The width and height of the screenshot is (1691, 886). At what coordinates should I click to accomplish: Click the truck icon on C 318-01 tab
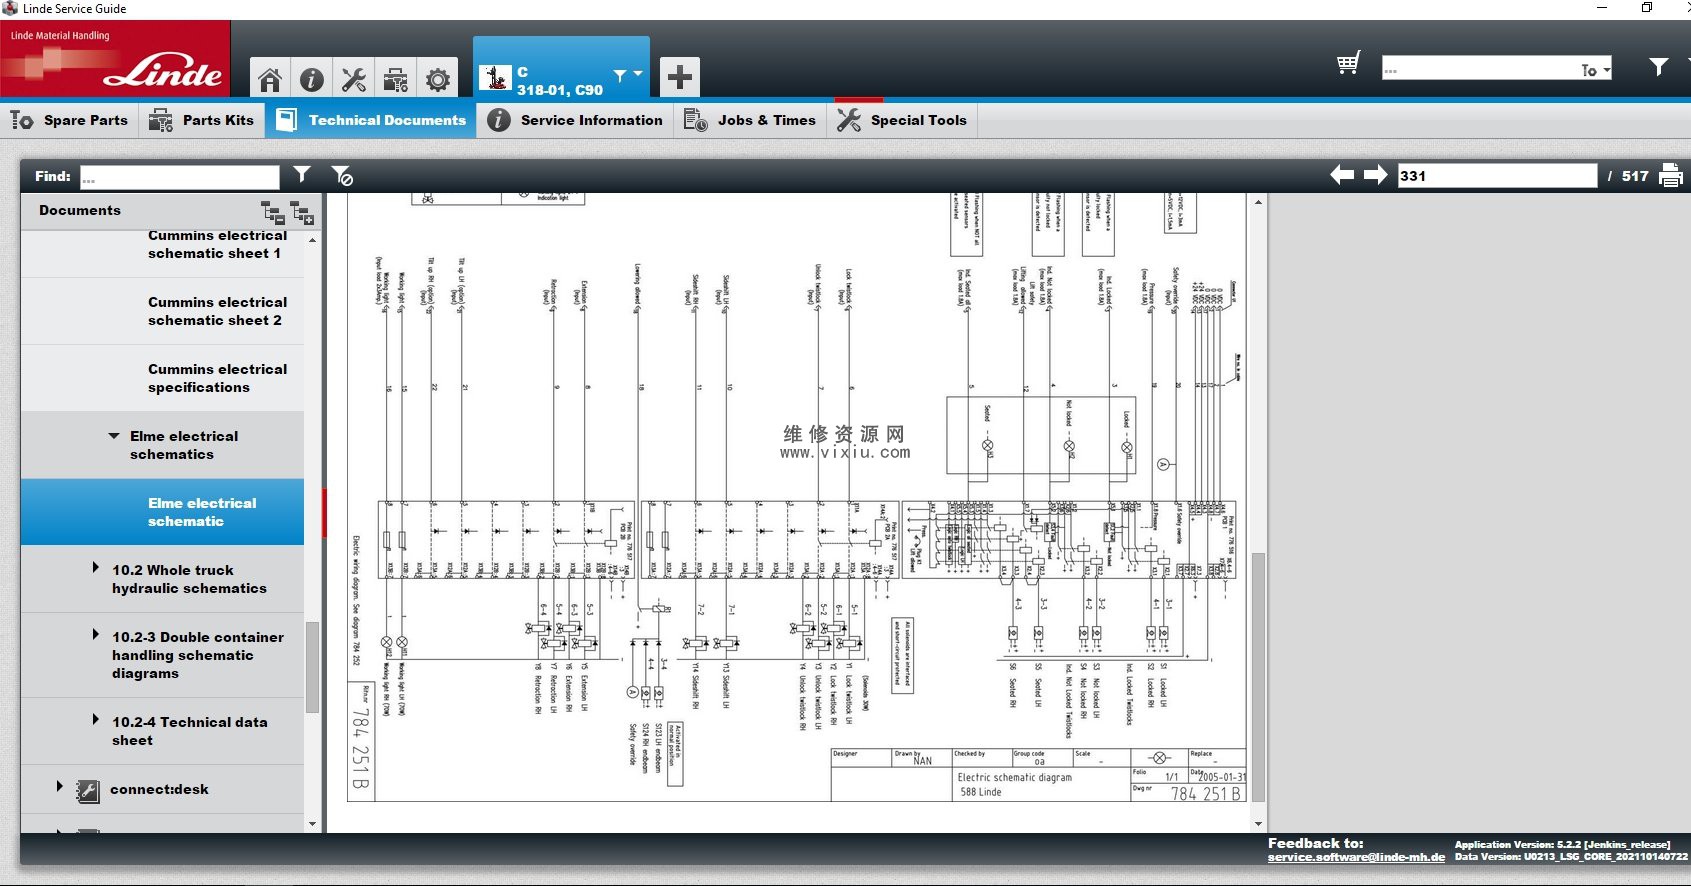tap(495, 78)
